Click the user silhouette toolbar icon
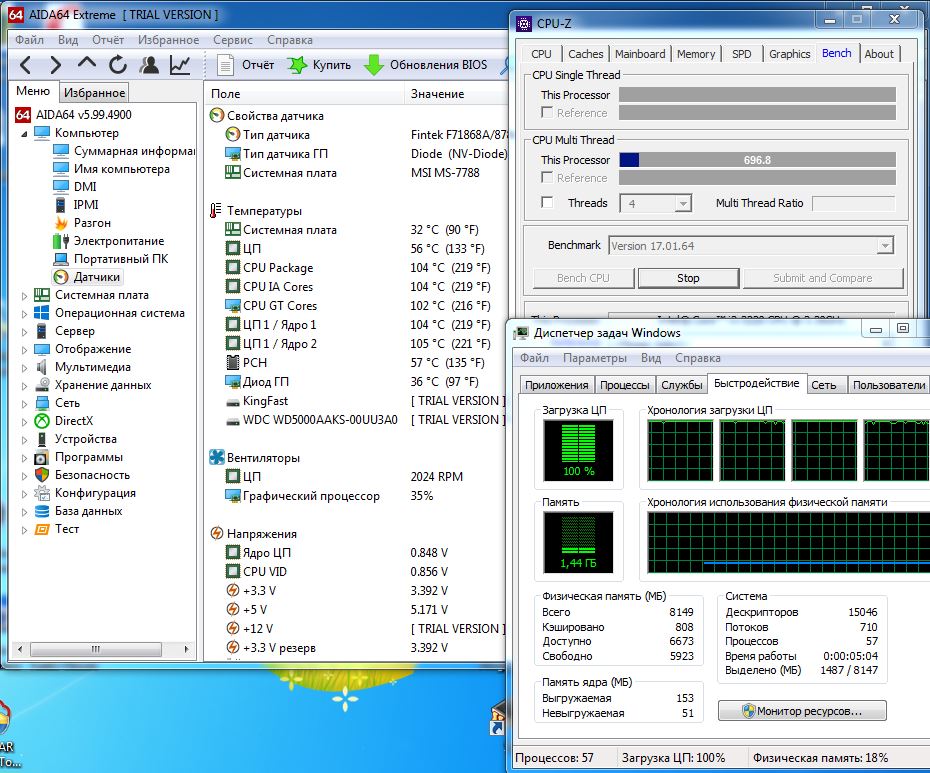 click(x=149, y=65)
